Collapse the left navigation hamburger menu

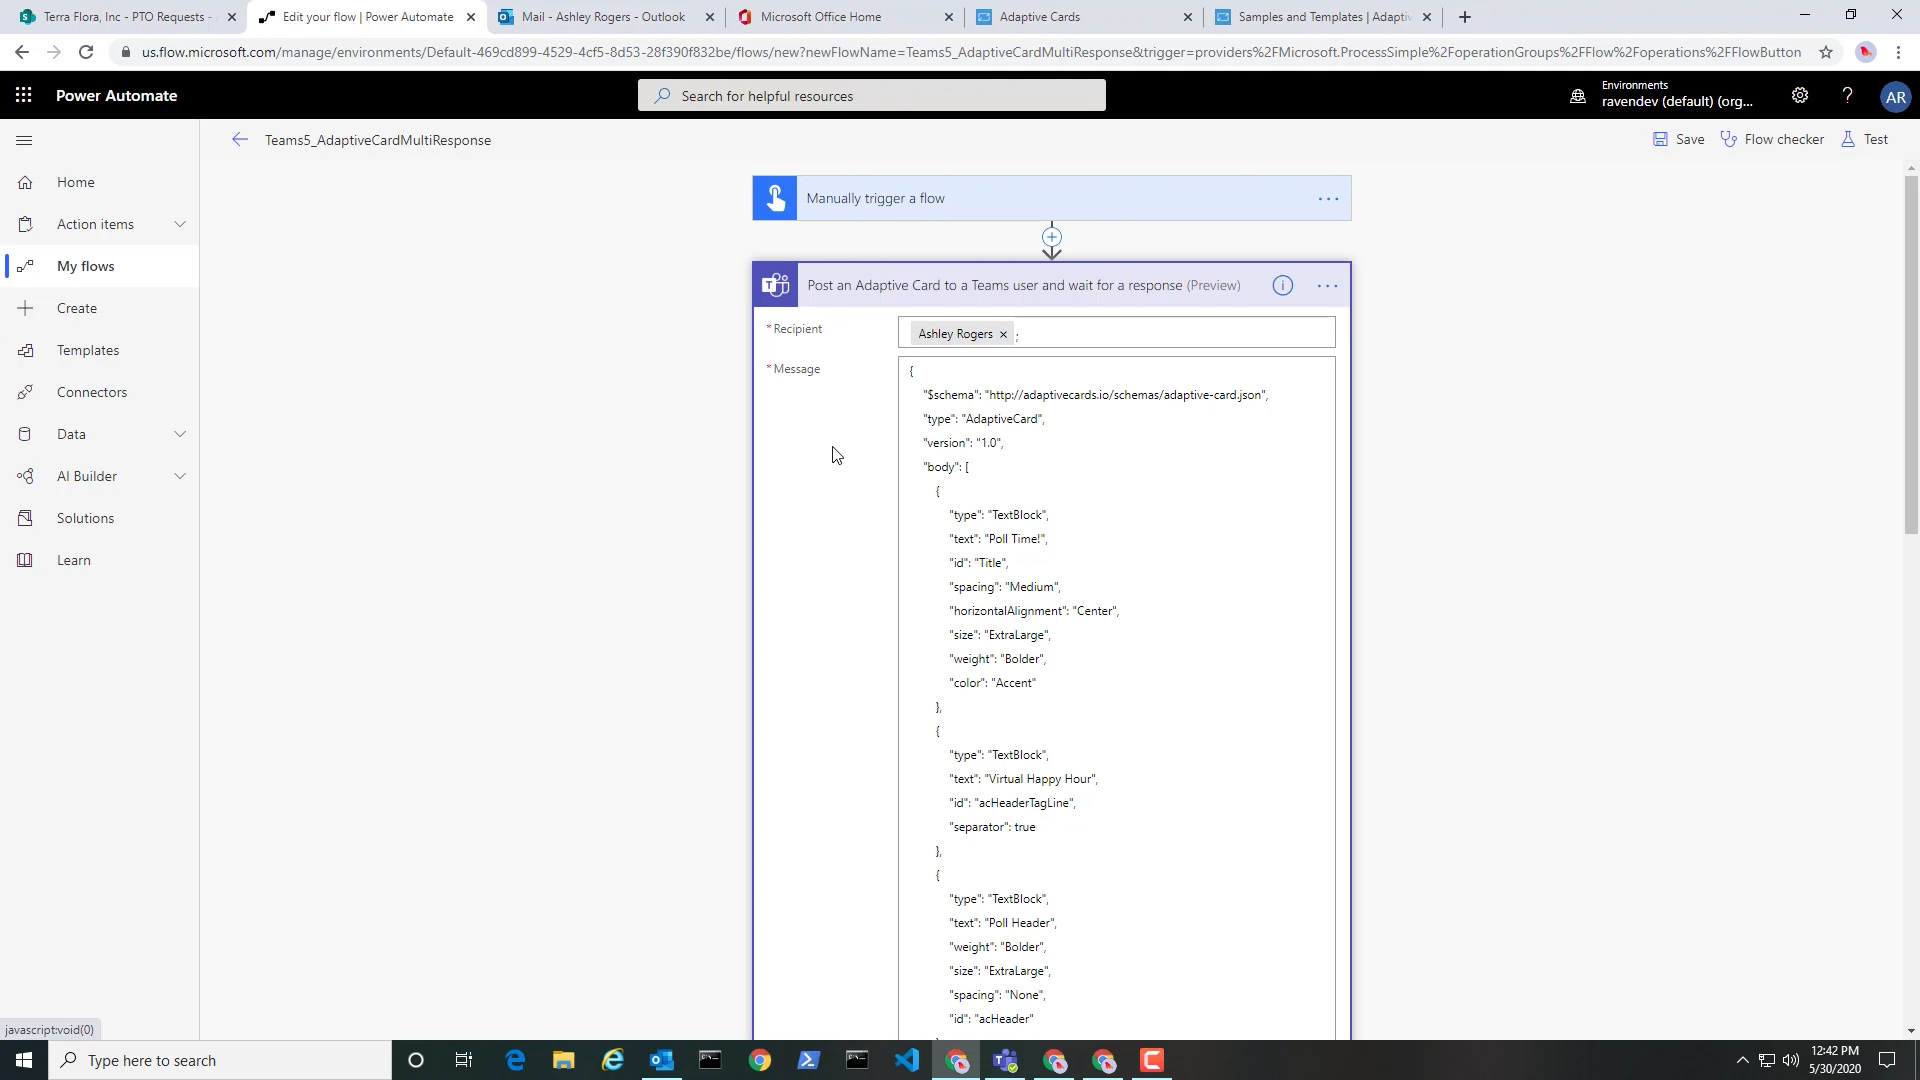(x=25, y=140)
